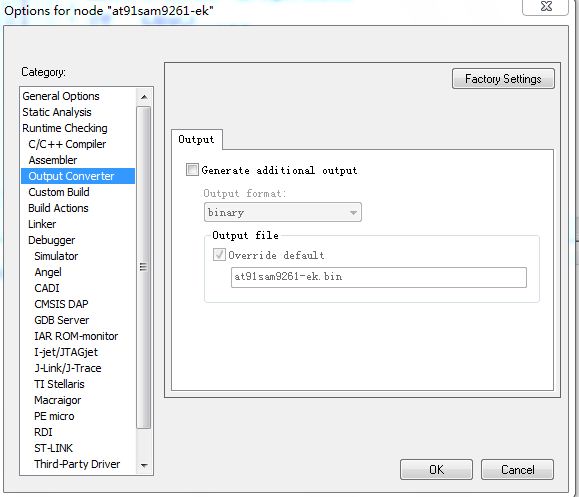This screenshot has height=497, width=579.
Task: Confirm options with the OK button
Action: coord(436,469)
